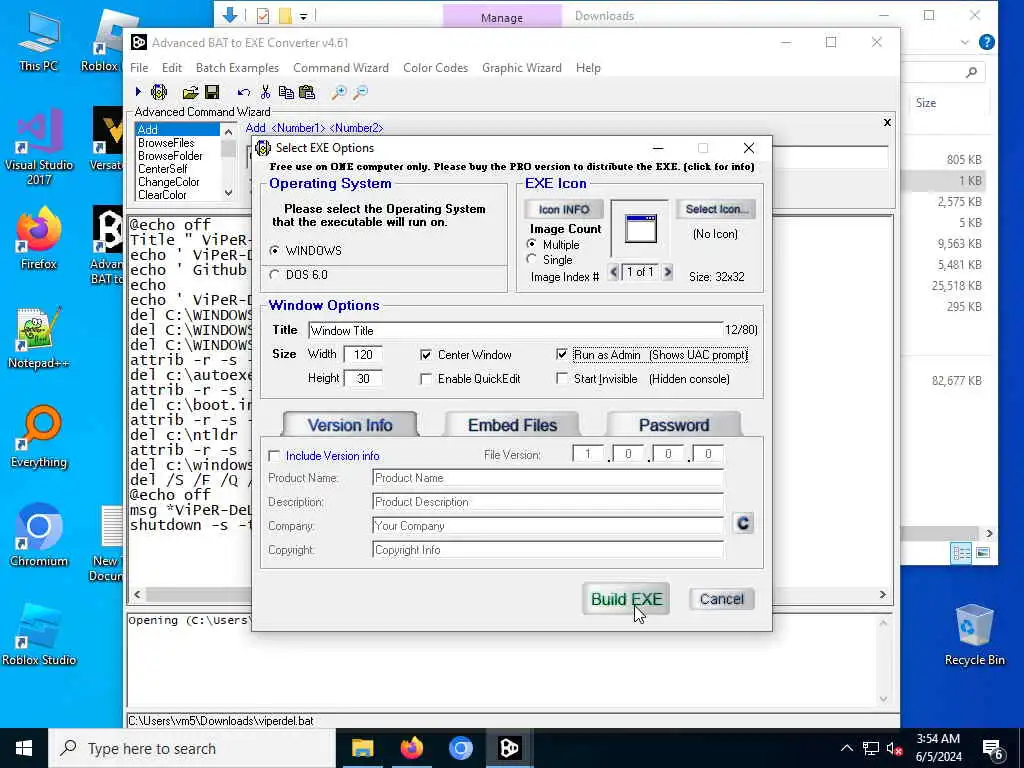Click the BAT to EXE Converter taskbar icon

509,748
